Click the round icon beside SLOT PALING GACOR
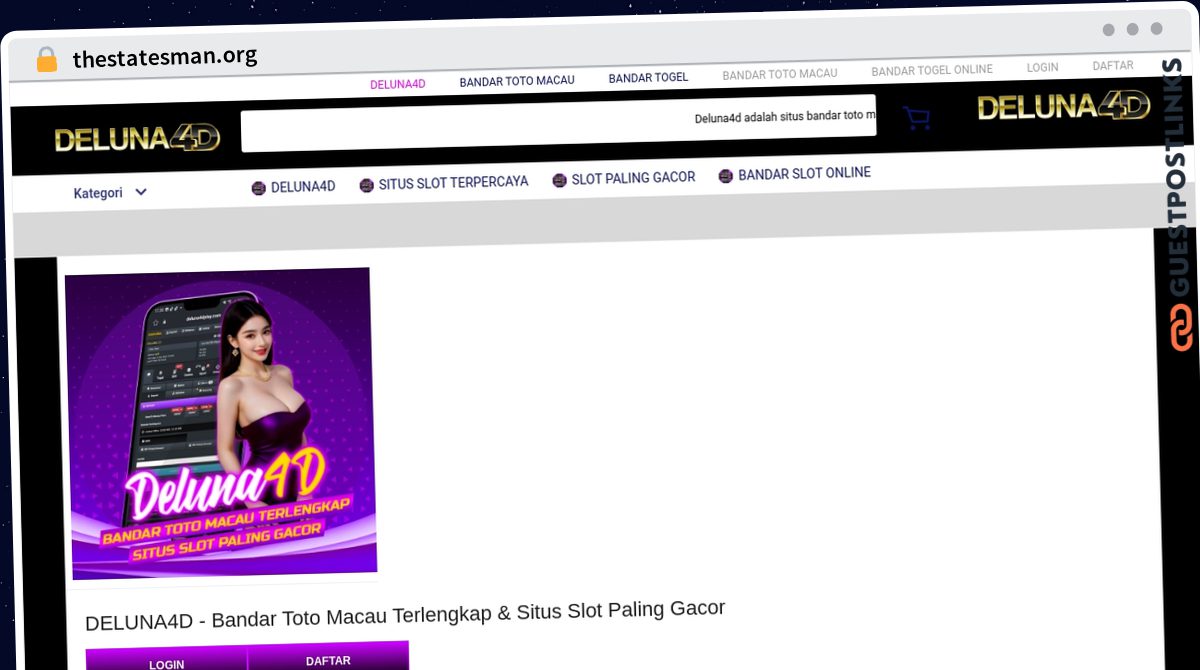The image size is (1200, 670). point(559,180)
